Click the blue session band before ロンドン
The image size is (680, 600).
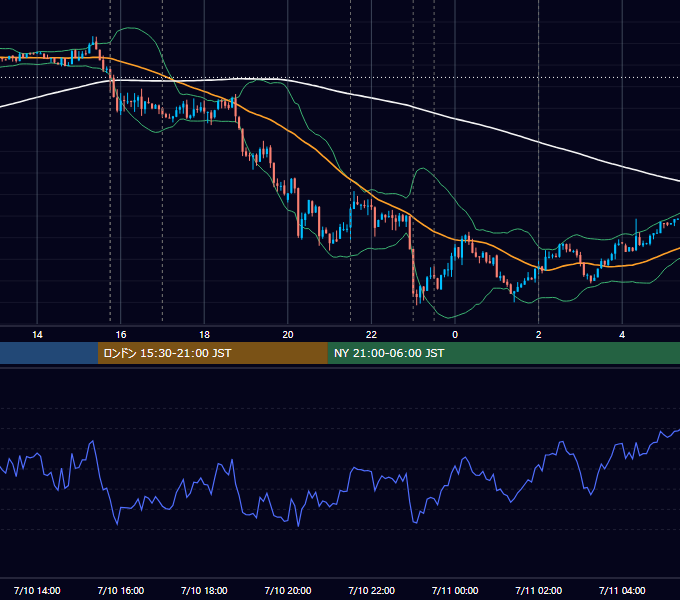coord(49,353)
